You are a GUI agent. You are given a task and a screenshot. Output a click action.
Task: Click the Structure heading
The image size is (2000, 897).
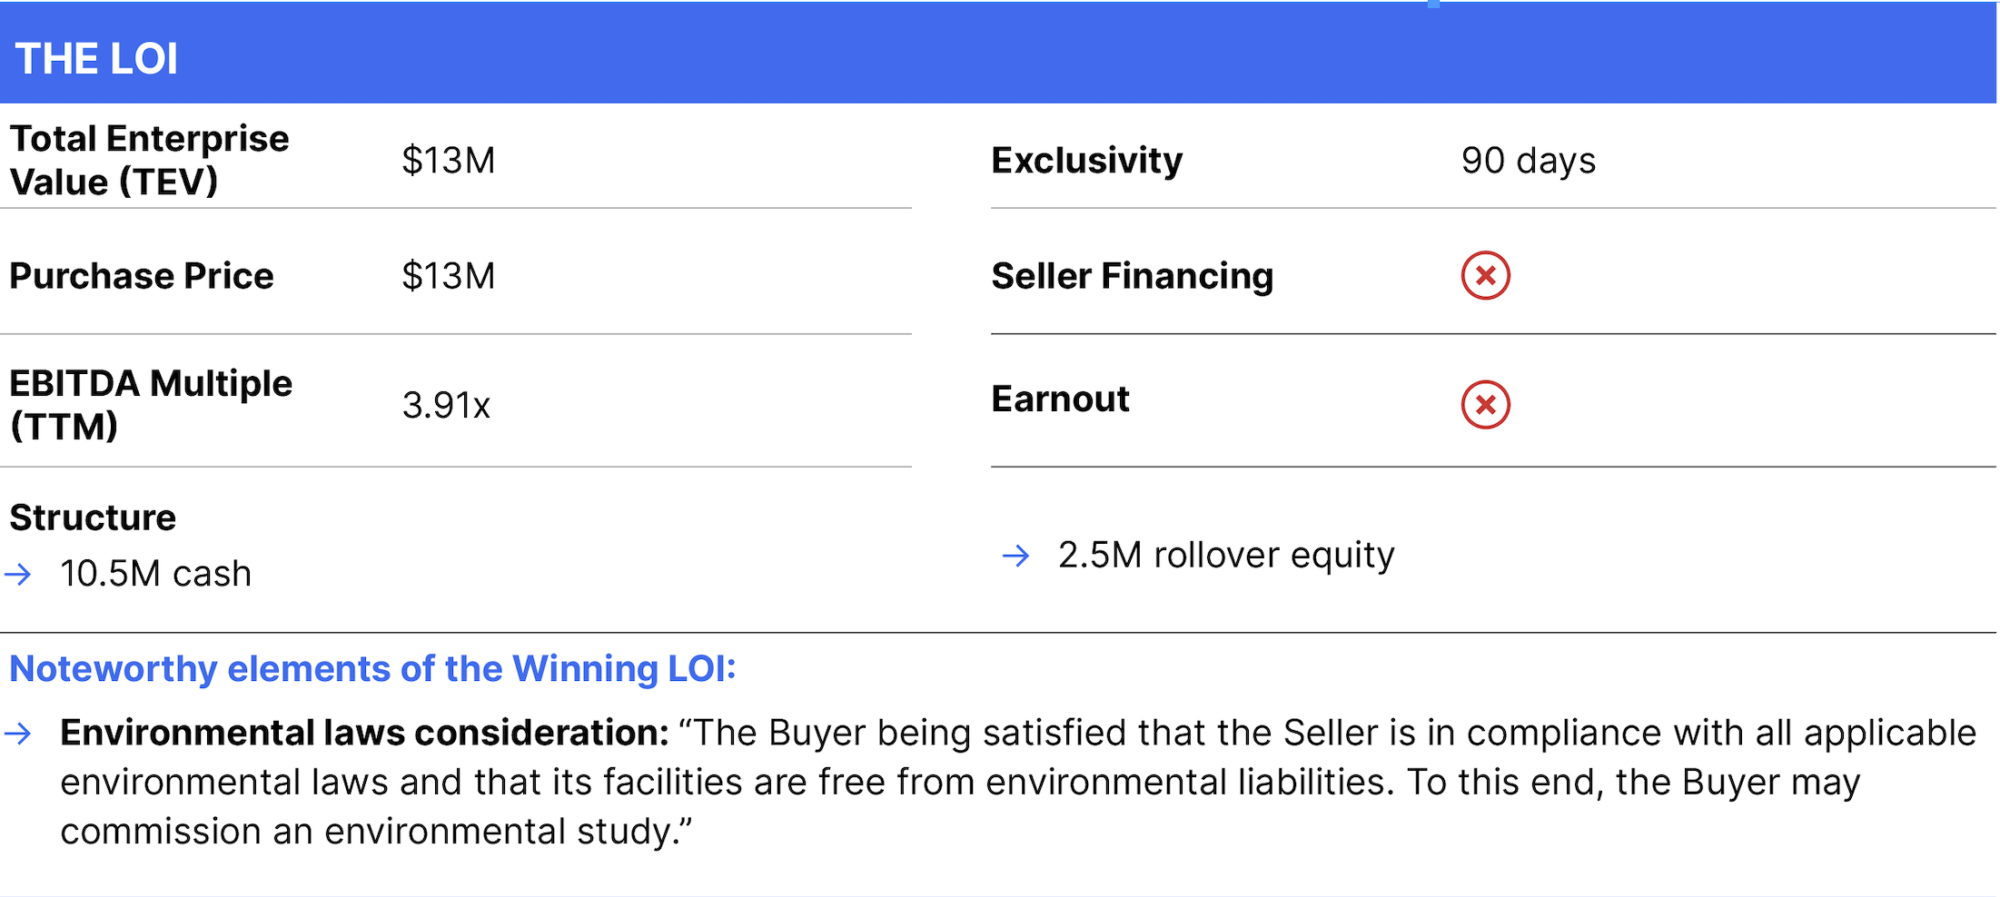92,518
